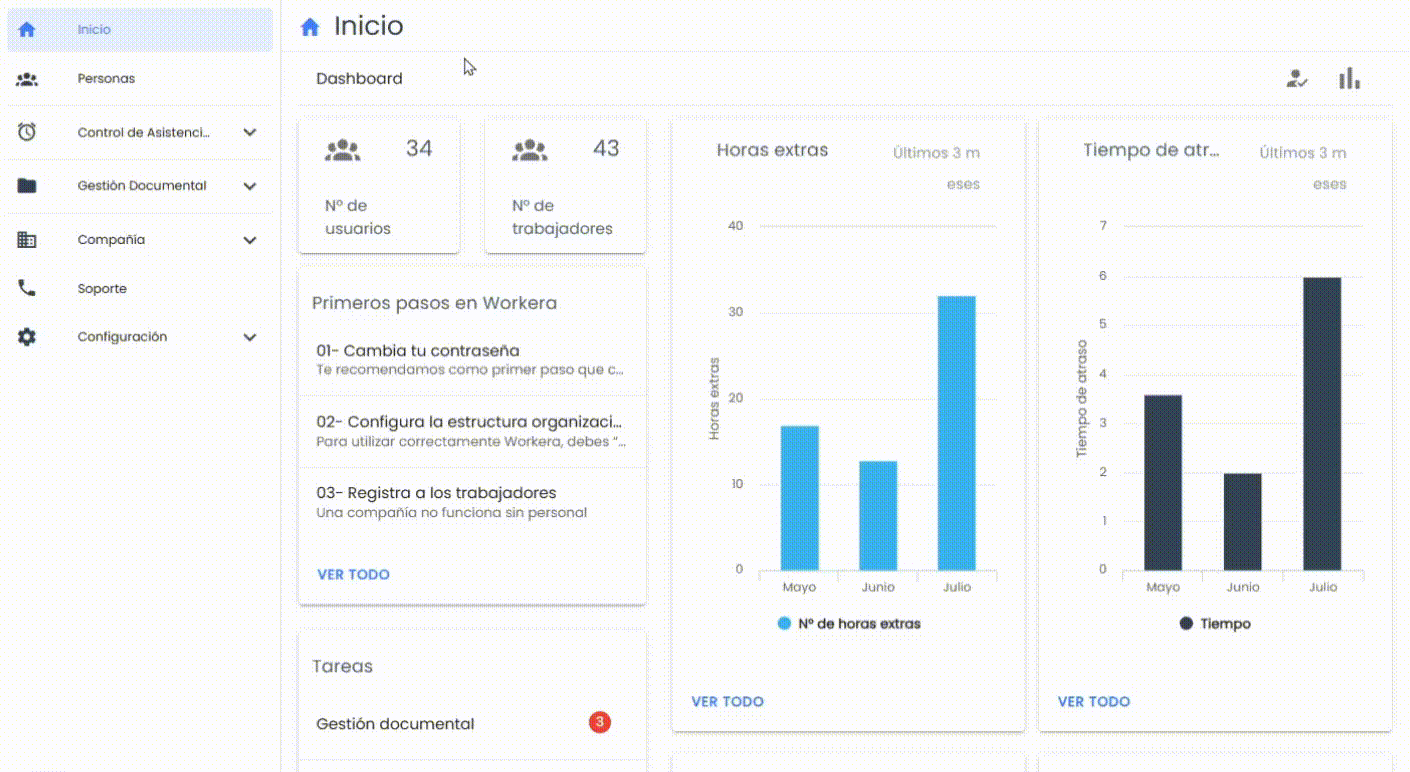Click the Julio bar in Horas extras chart

click(x=956, y=433)
